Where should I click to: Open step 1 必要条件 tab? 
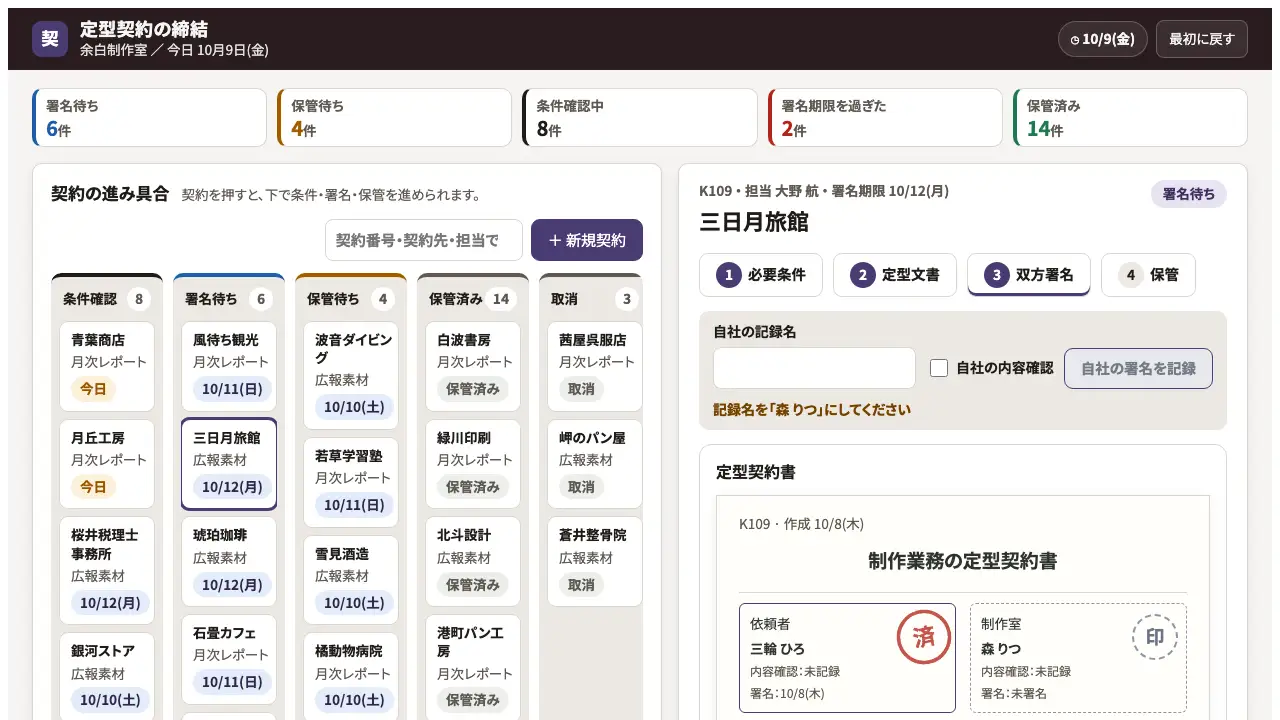pyautogui.click(x=761, y=275)
